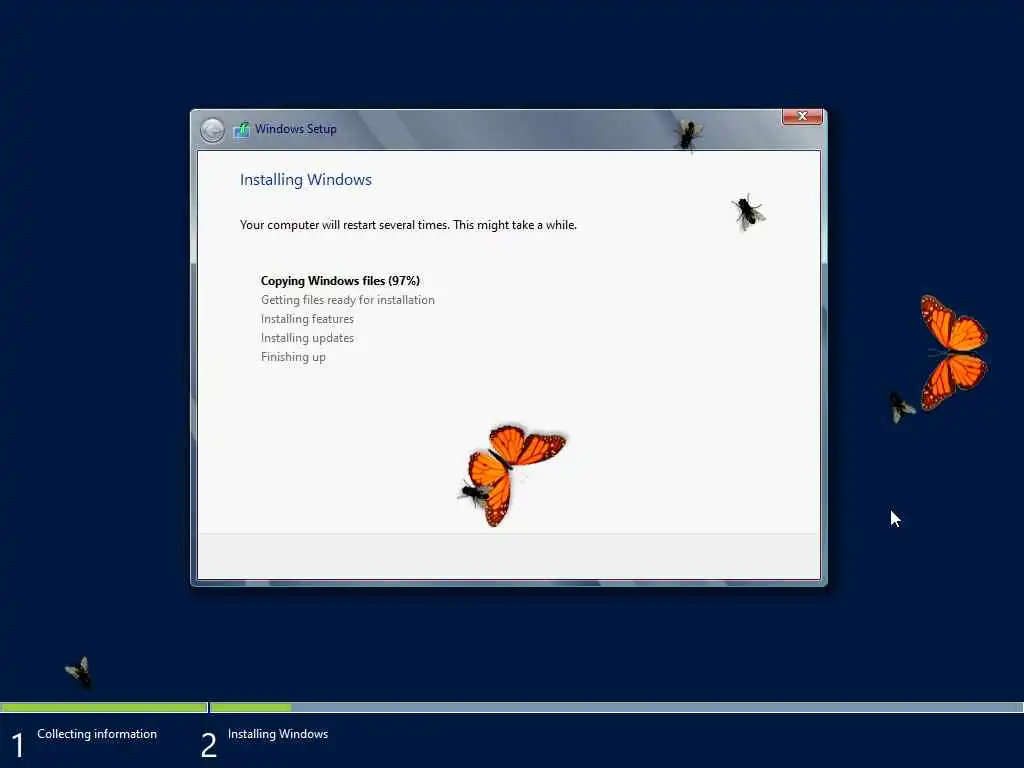Screen dimensions: 1024x768
Task: Click the fly near the restart message
Action: (x=748, y=212)
